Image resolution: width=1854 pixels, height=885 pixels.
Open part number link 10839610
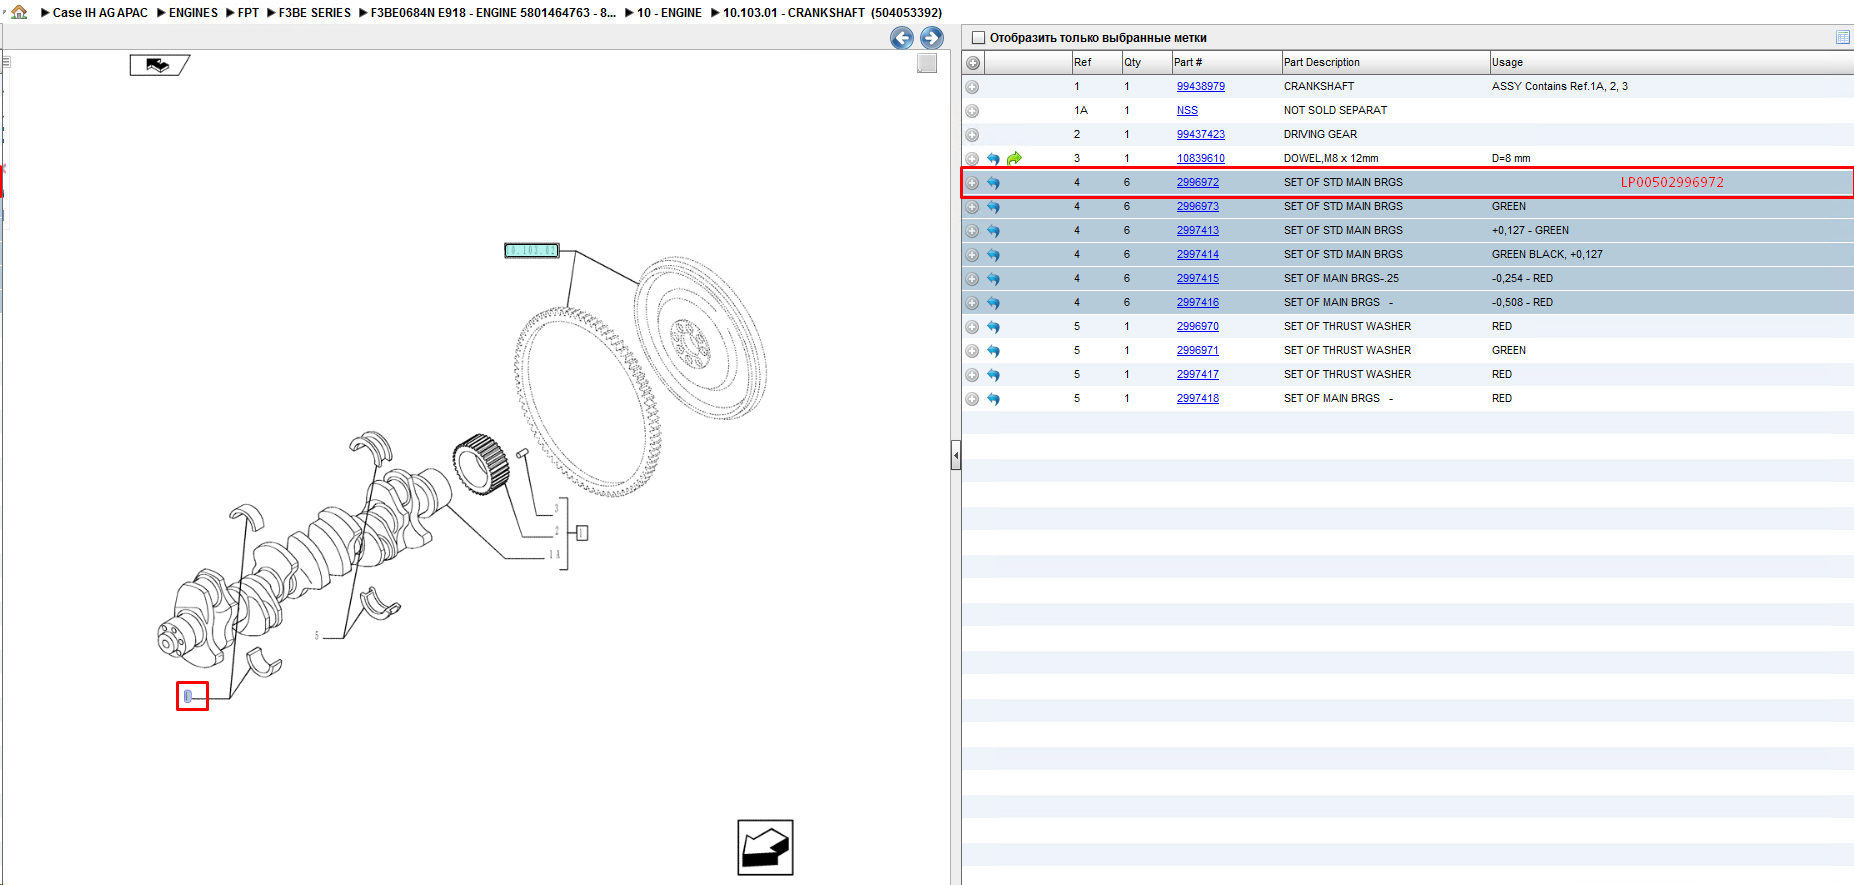point(1201,159)
